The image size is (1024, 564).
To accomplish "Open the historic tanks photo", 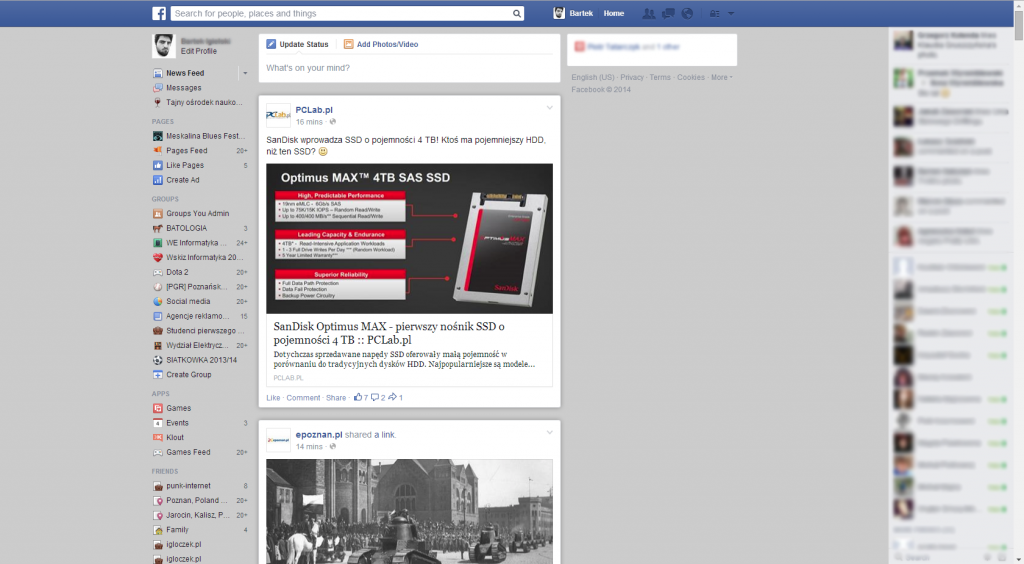I will 409,512.
